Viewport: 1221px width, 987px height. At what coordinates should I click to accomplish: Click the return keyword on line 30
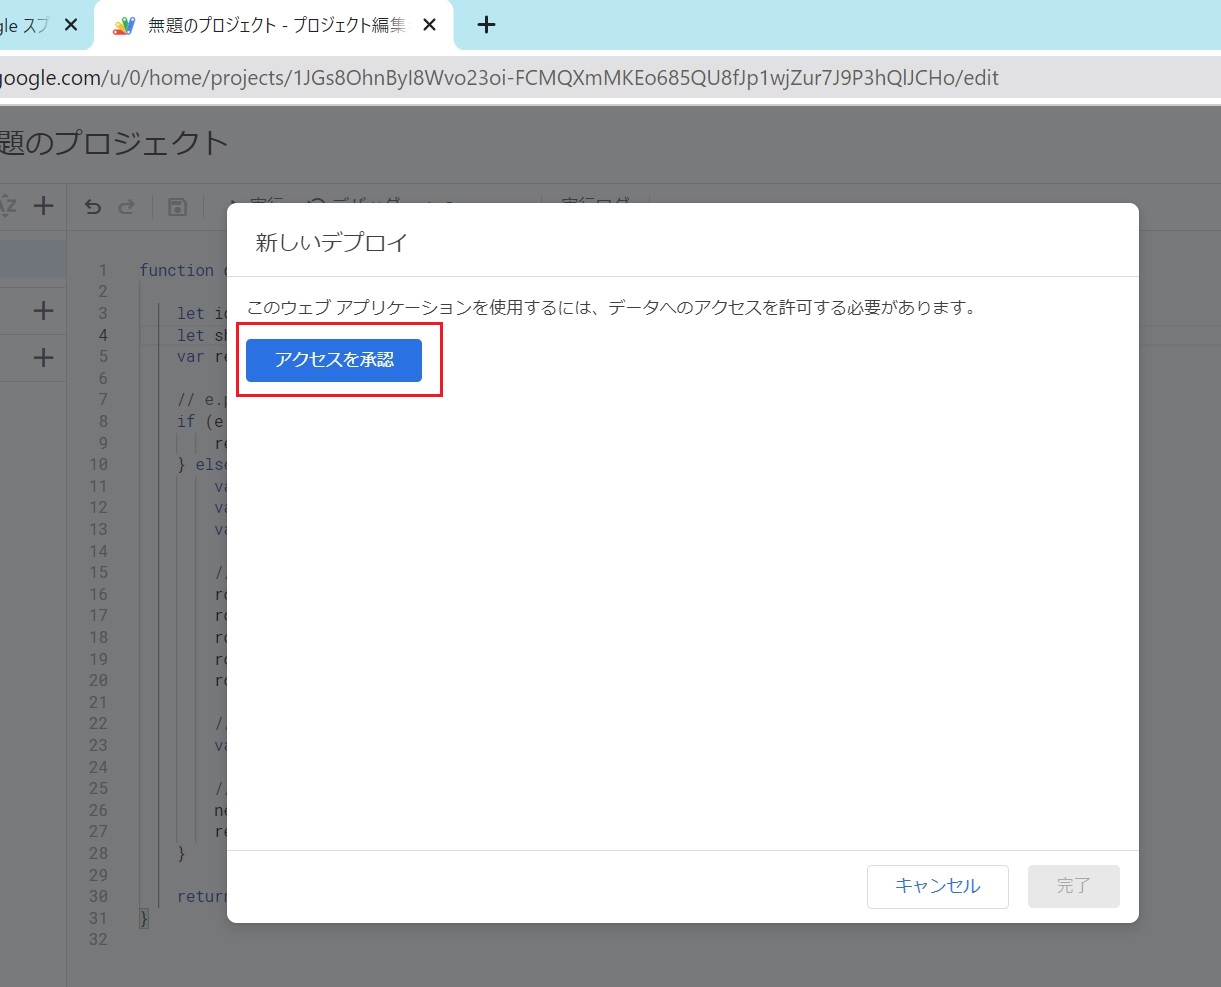click(x=202, y=896)
